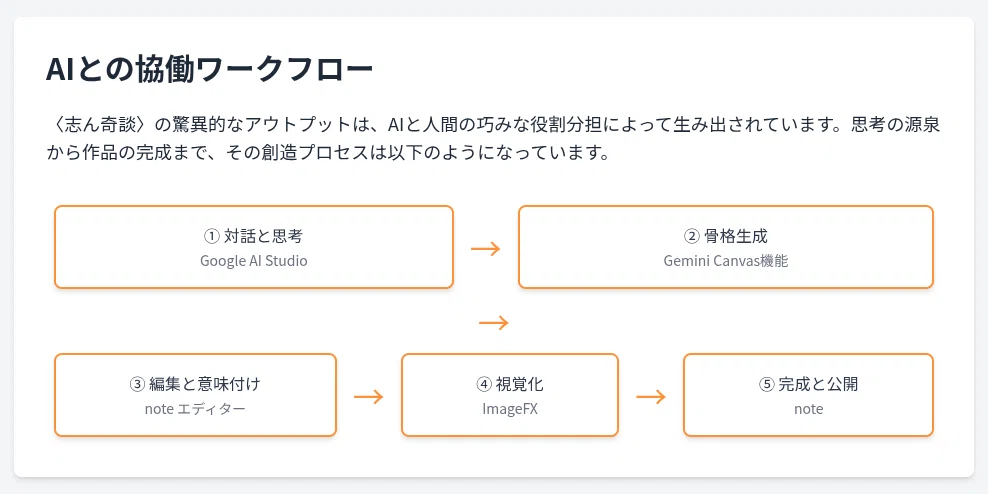Viewport: 988px width, 494px height.
Task: Select the ② 骨格生成 workflow box
Action: pyautogui.click(x=725, y=247)
